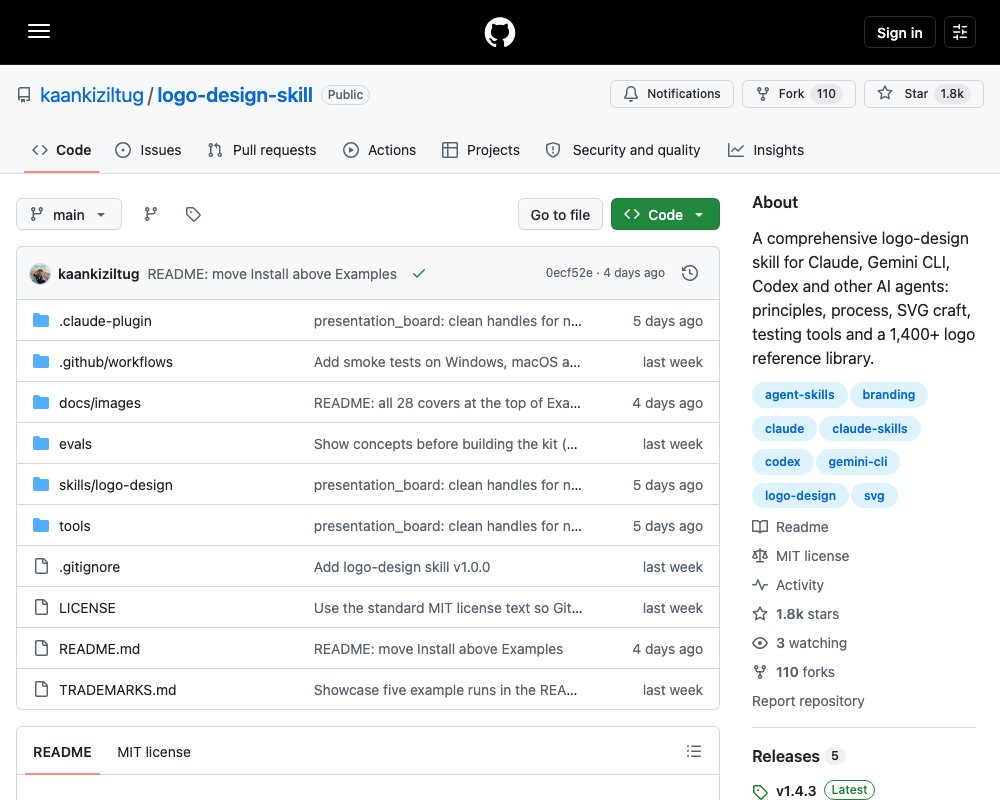This screenshot has height=800, width=1000.
Task: Click Report repository link
Action: (808, 700)
